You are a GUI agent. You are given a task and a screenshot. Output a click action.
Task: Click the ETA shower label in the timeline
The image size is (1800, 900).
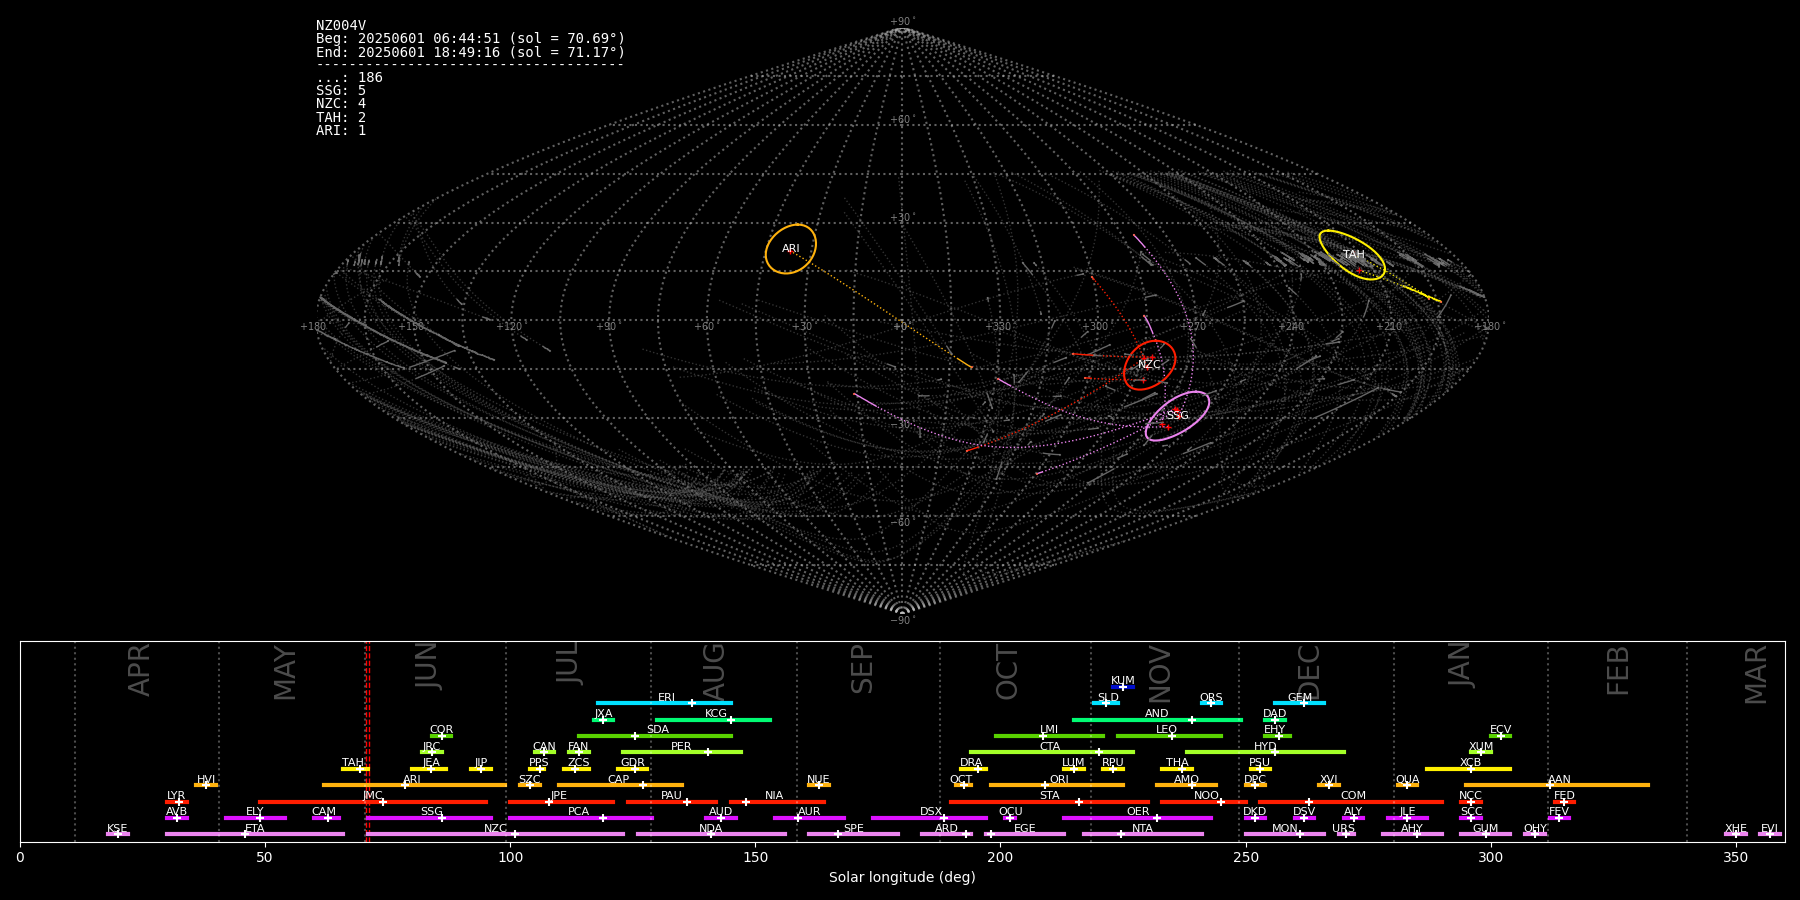click(x=255, y=829)
